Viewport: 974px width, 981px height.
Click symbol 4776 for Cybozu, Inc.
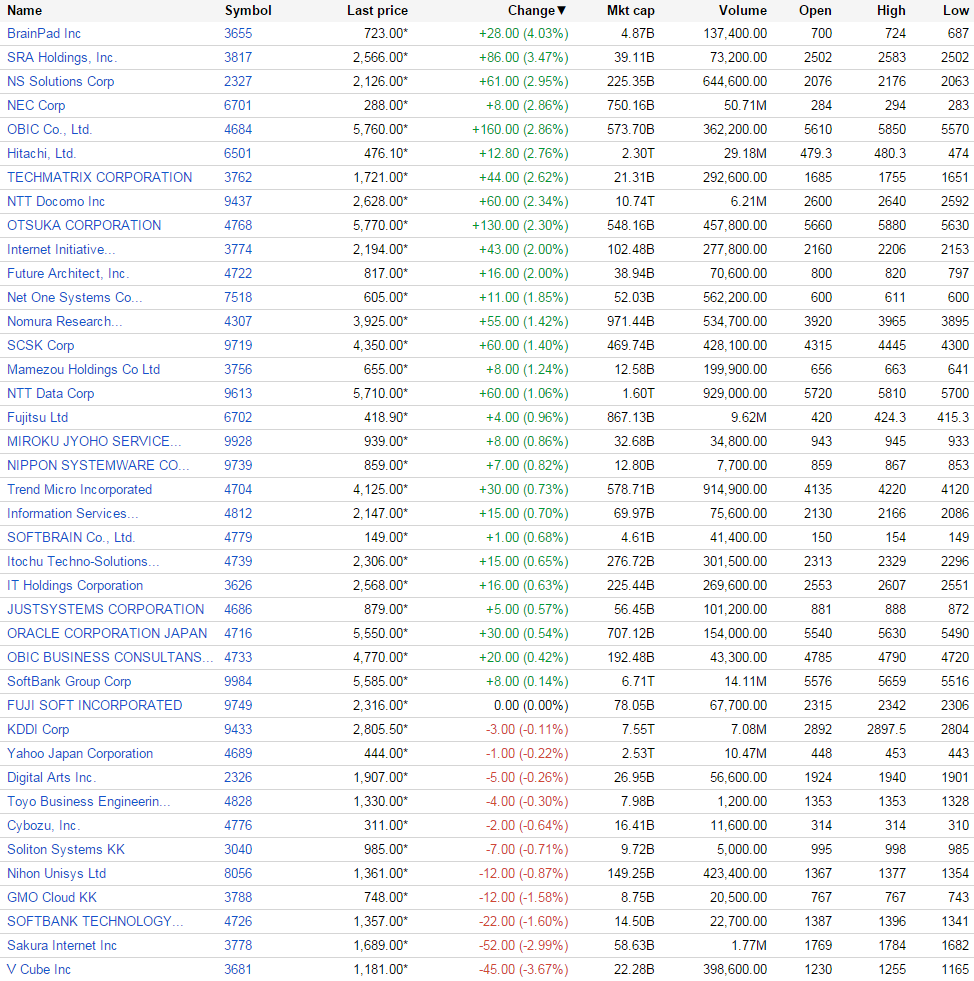[238, 825]
